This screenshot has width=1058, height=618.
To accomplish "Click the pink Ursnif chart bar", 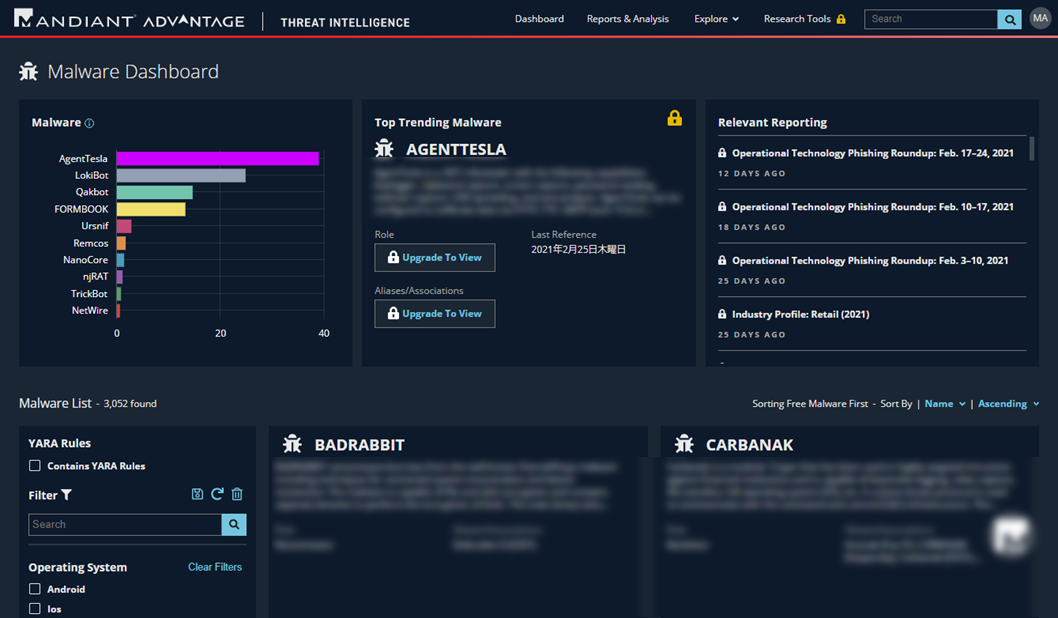I will coord(124,226).
